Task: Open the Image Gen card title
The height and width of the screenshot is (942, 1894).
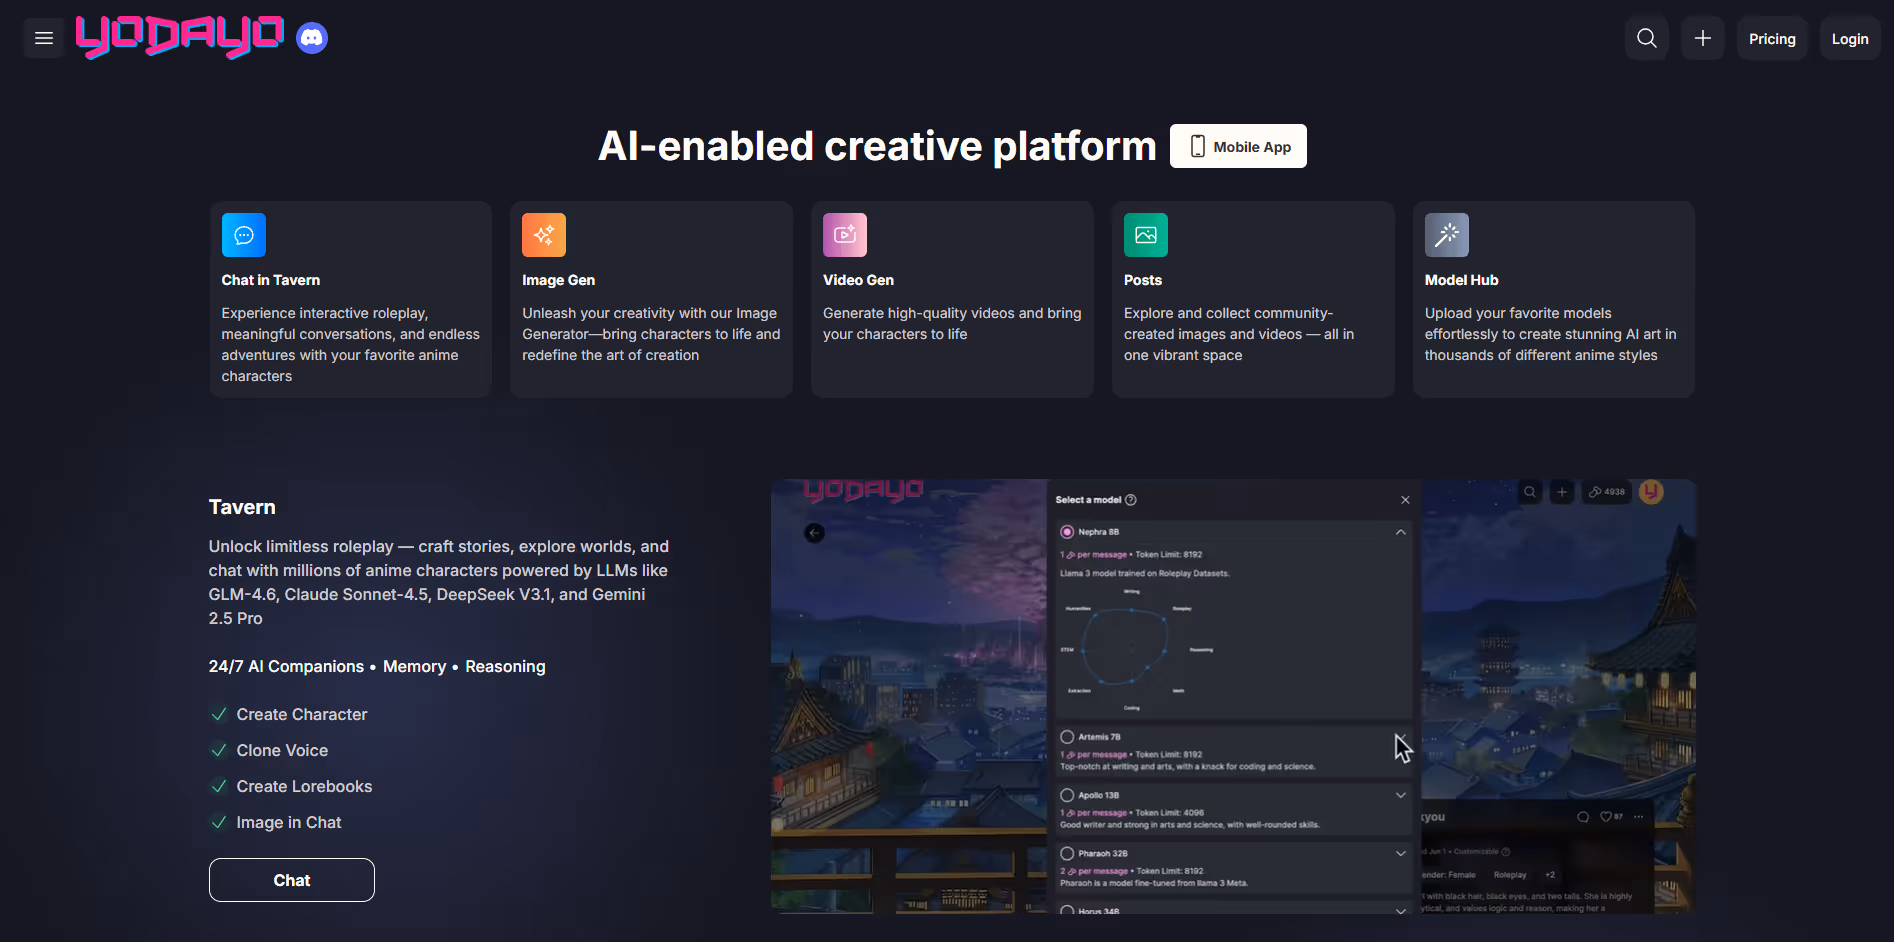Action: [x=558, y=280]
